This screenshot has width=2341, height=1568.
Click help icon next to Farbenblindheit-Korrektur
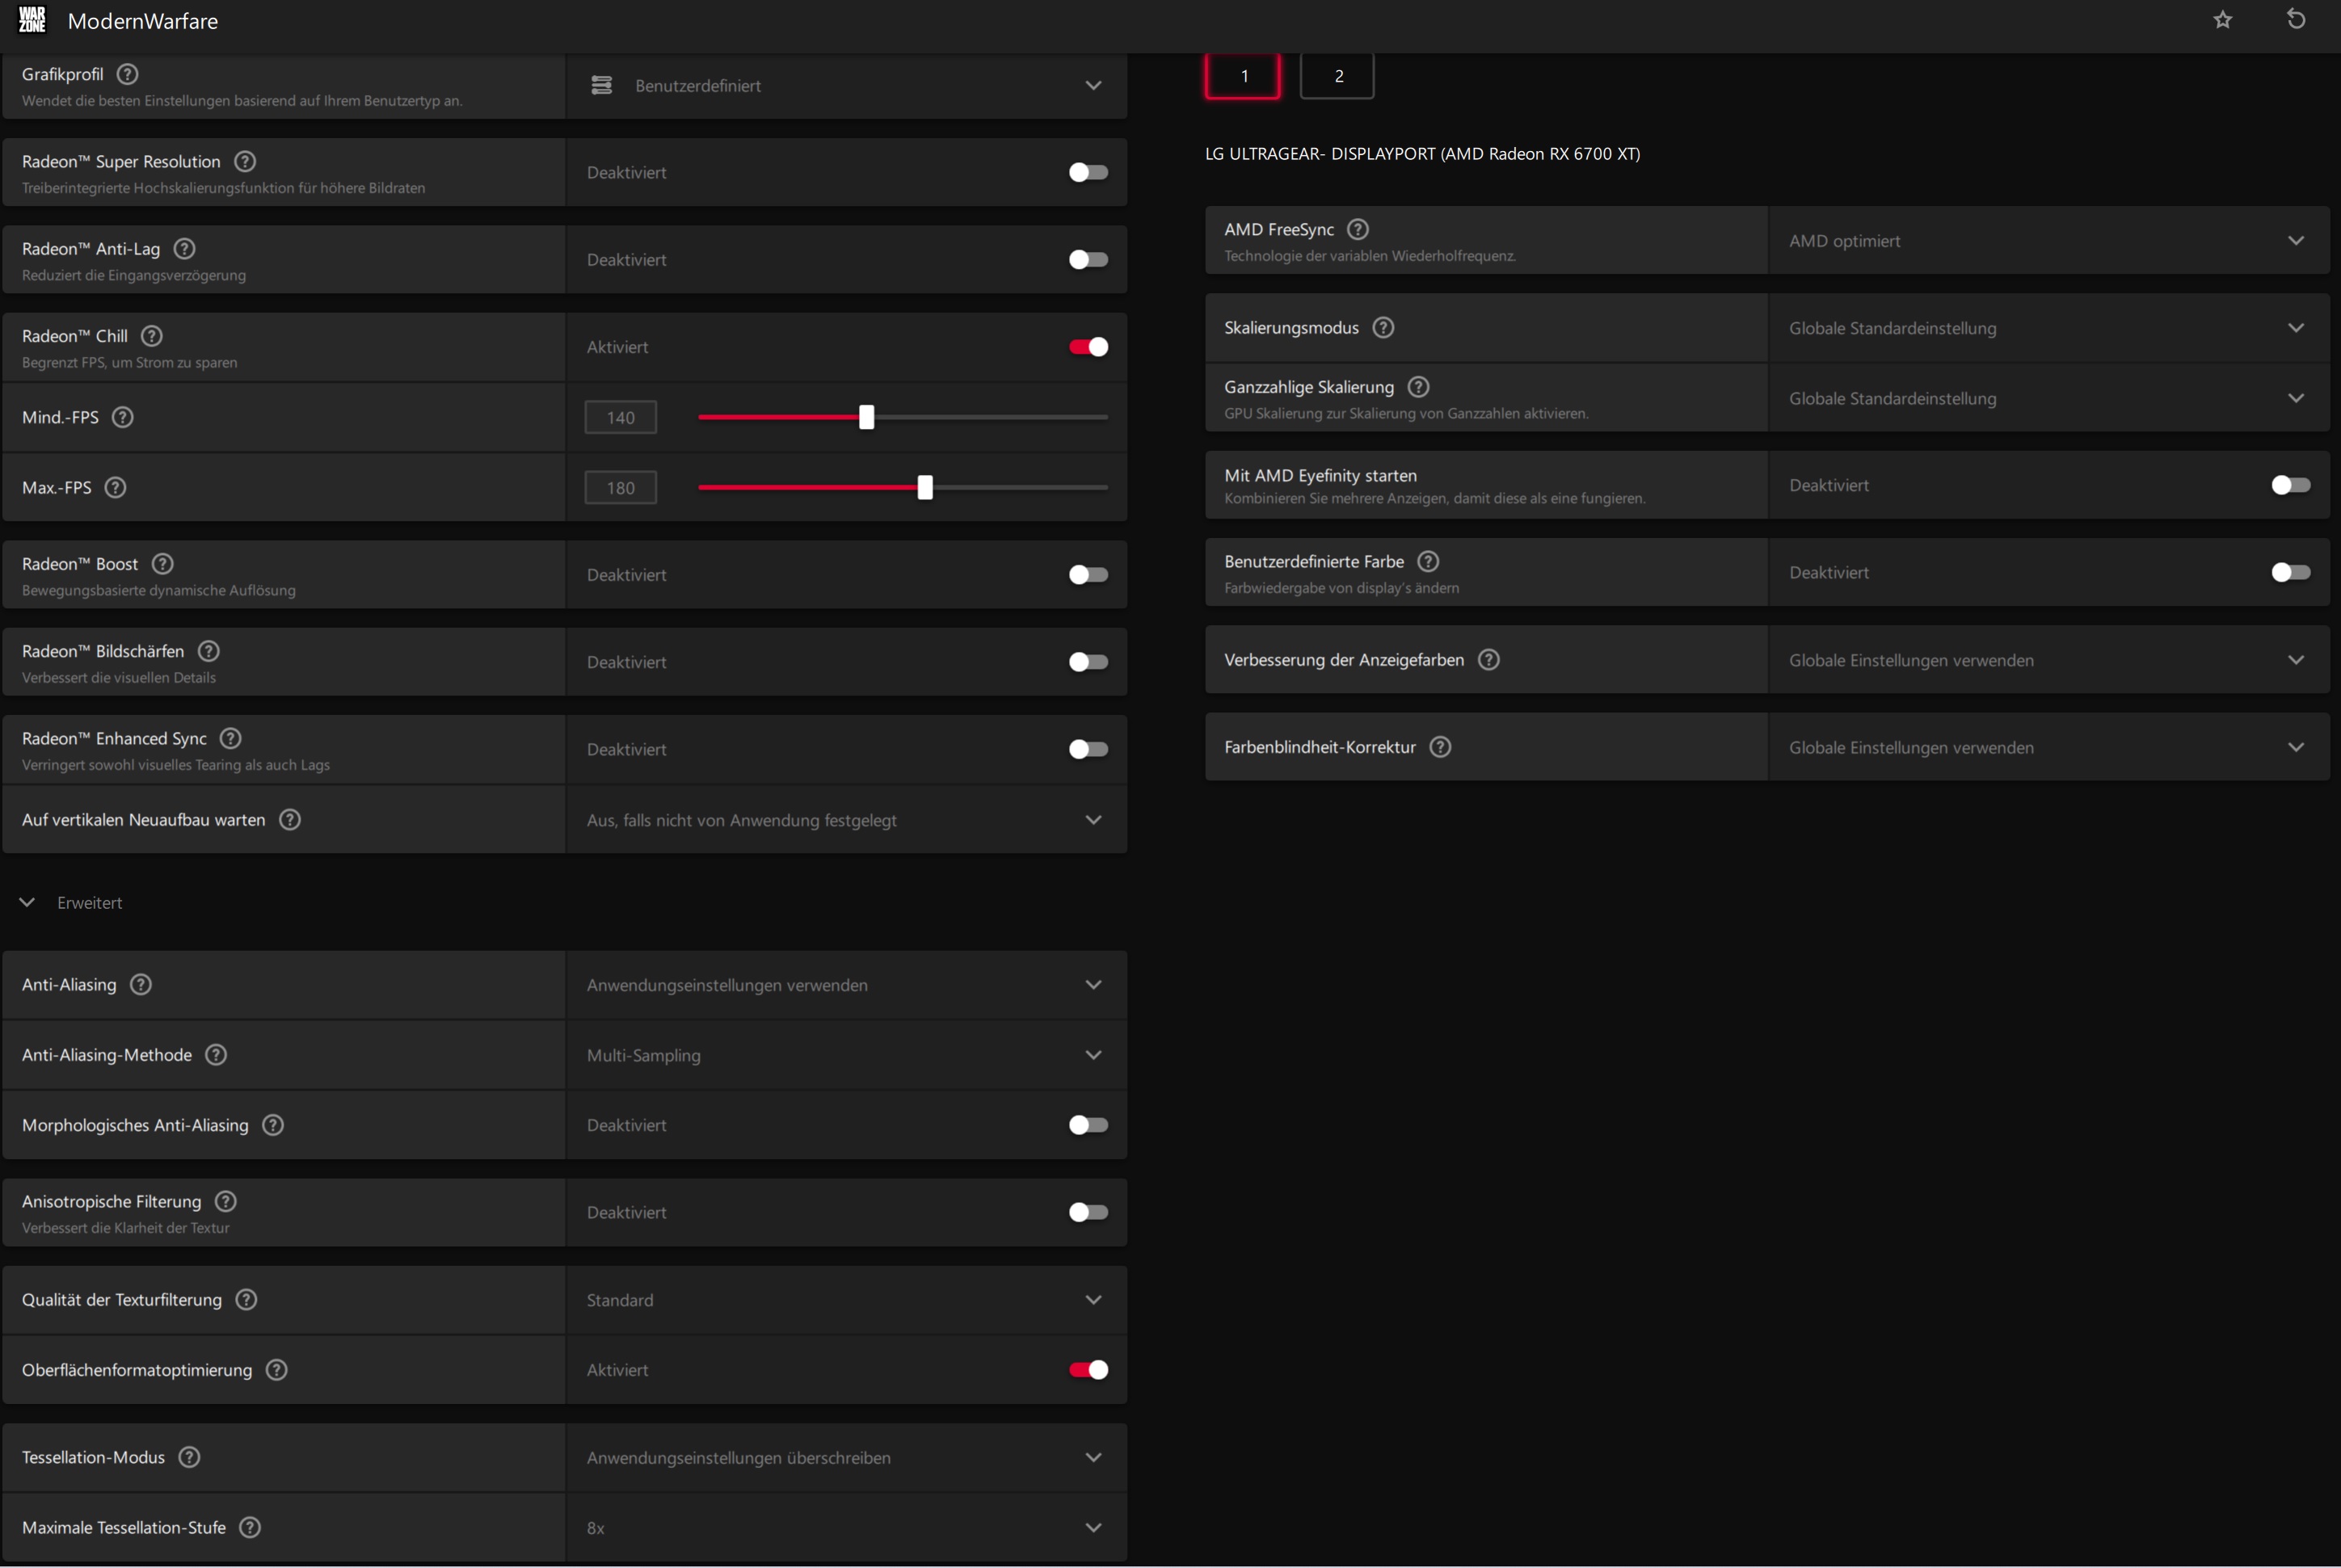(1440, 747)
